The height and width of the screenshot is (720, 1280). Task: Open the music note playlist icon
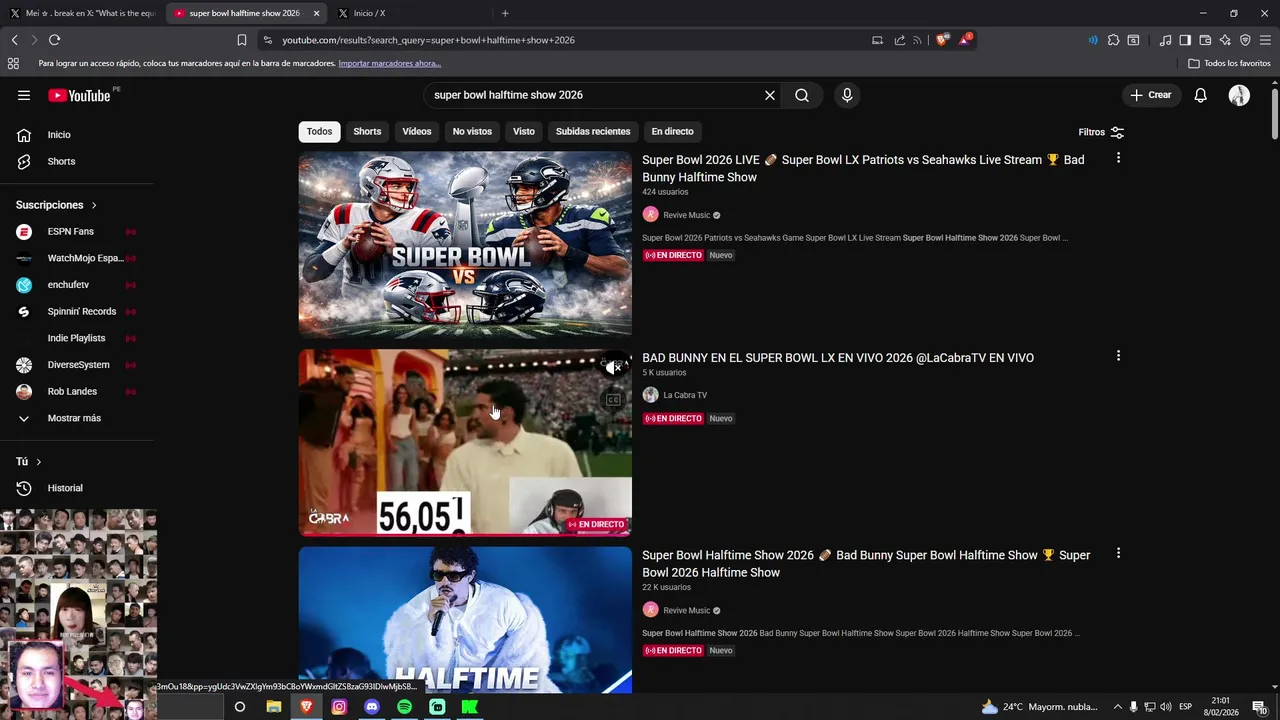click(1165, 40)
